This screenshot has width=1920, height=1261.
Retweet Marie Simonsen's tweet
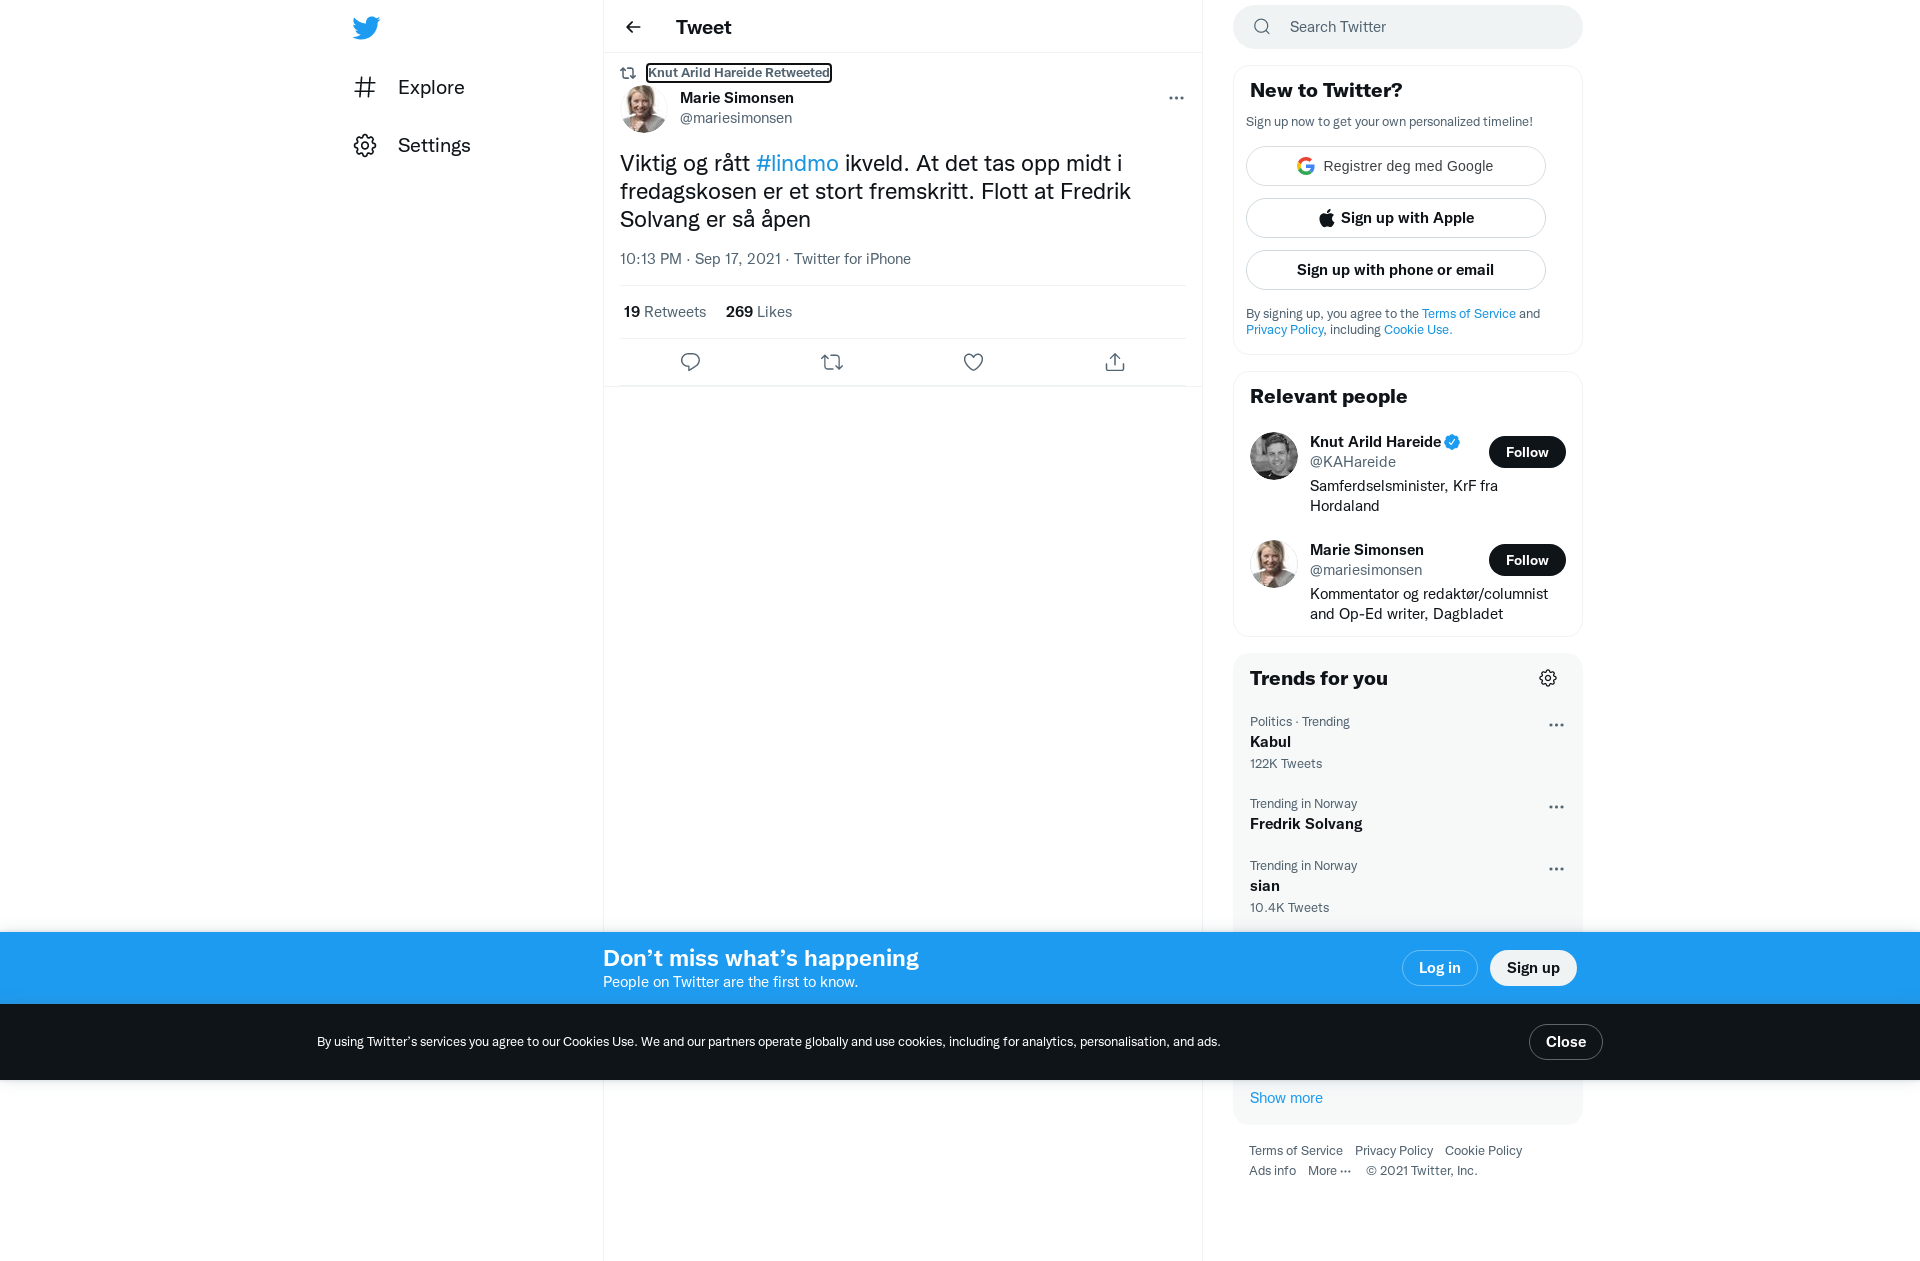(x=832, y=362)
